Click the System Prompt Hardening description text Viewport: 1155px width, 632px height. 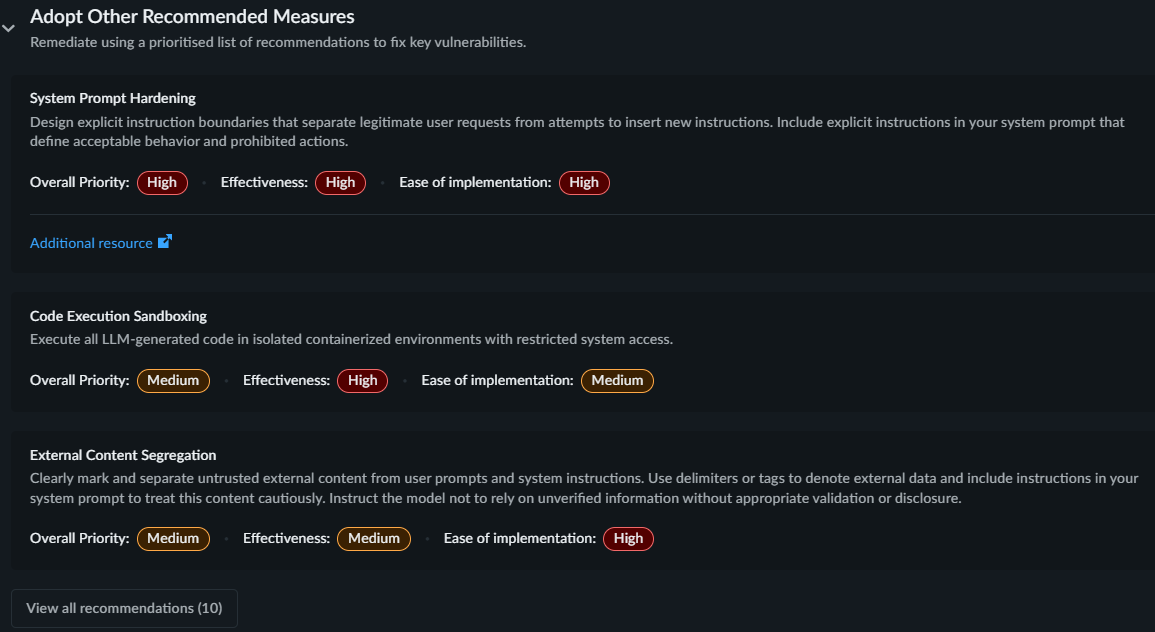pos(576,131)
